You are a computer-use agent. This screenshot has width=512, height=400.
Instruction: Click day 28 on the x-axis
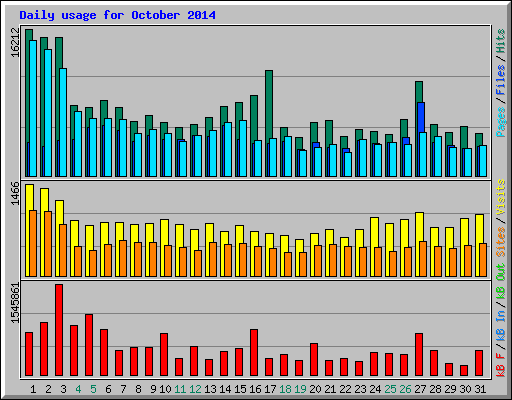point(435,389)
